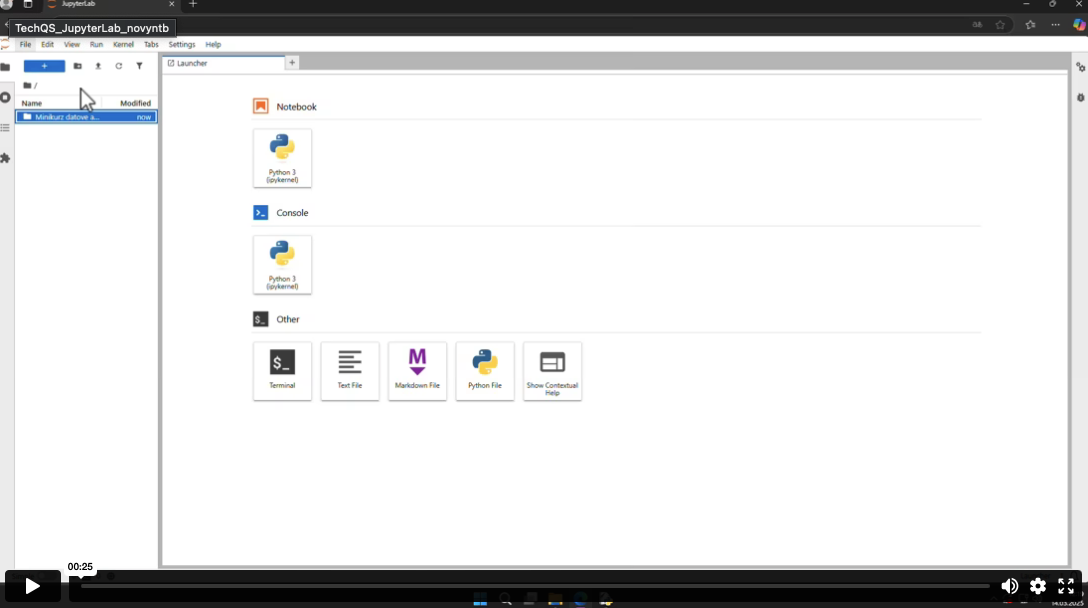
Task: Create a new Python File
Action: [484, 371]
